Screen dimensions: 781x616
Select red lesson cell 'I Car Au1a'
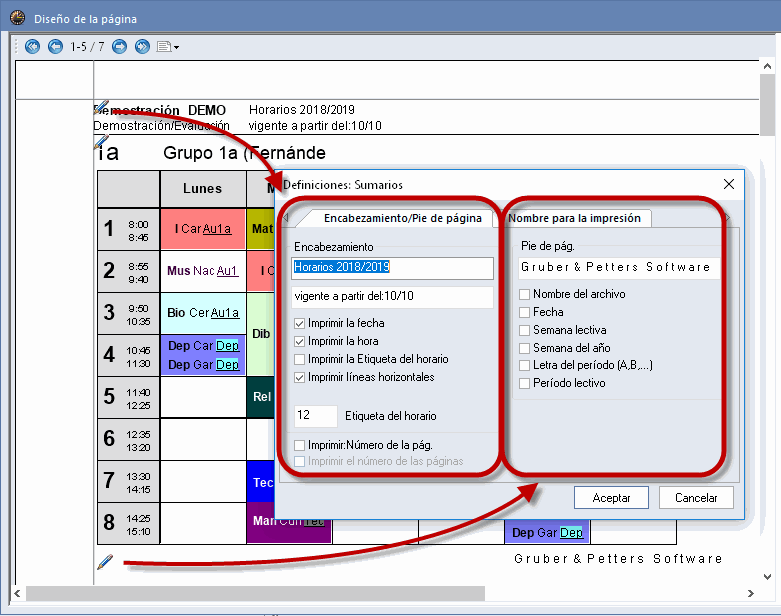point(203,229)
